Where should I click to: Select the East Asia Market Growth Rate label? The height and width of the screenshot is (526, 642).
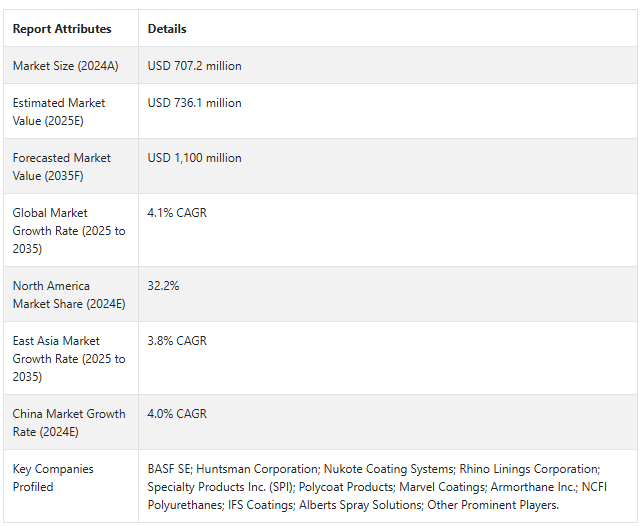point(69,358)
